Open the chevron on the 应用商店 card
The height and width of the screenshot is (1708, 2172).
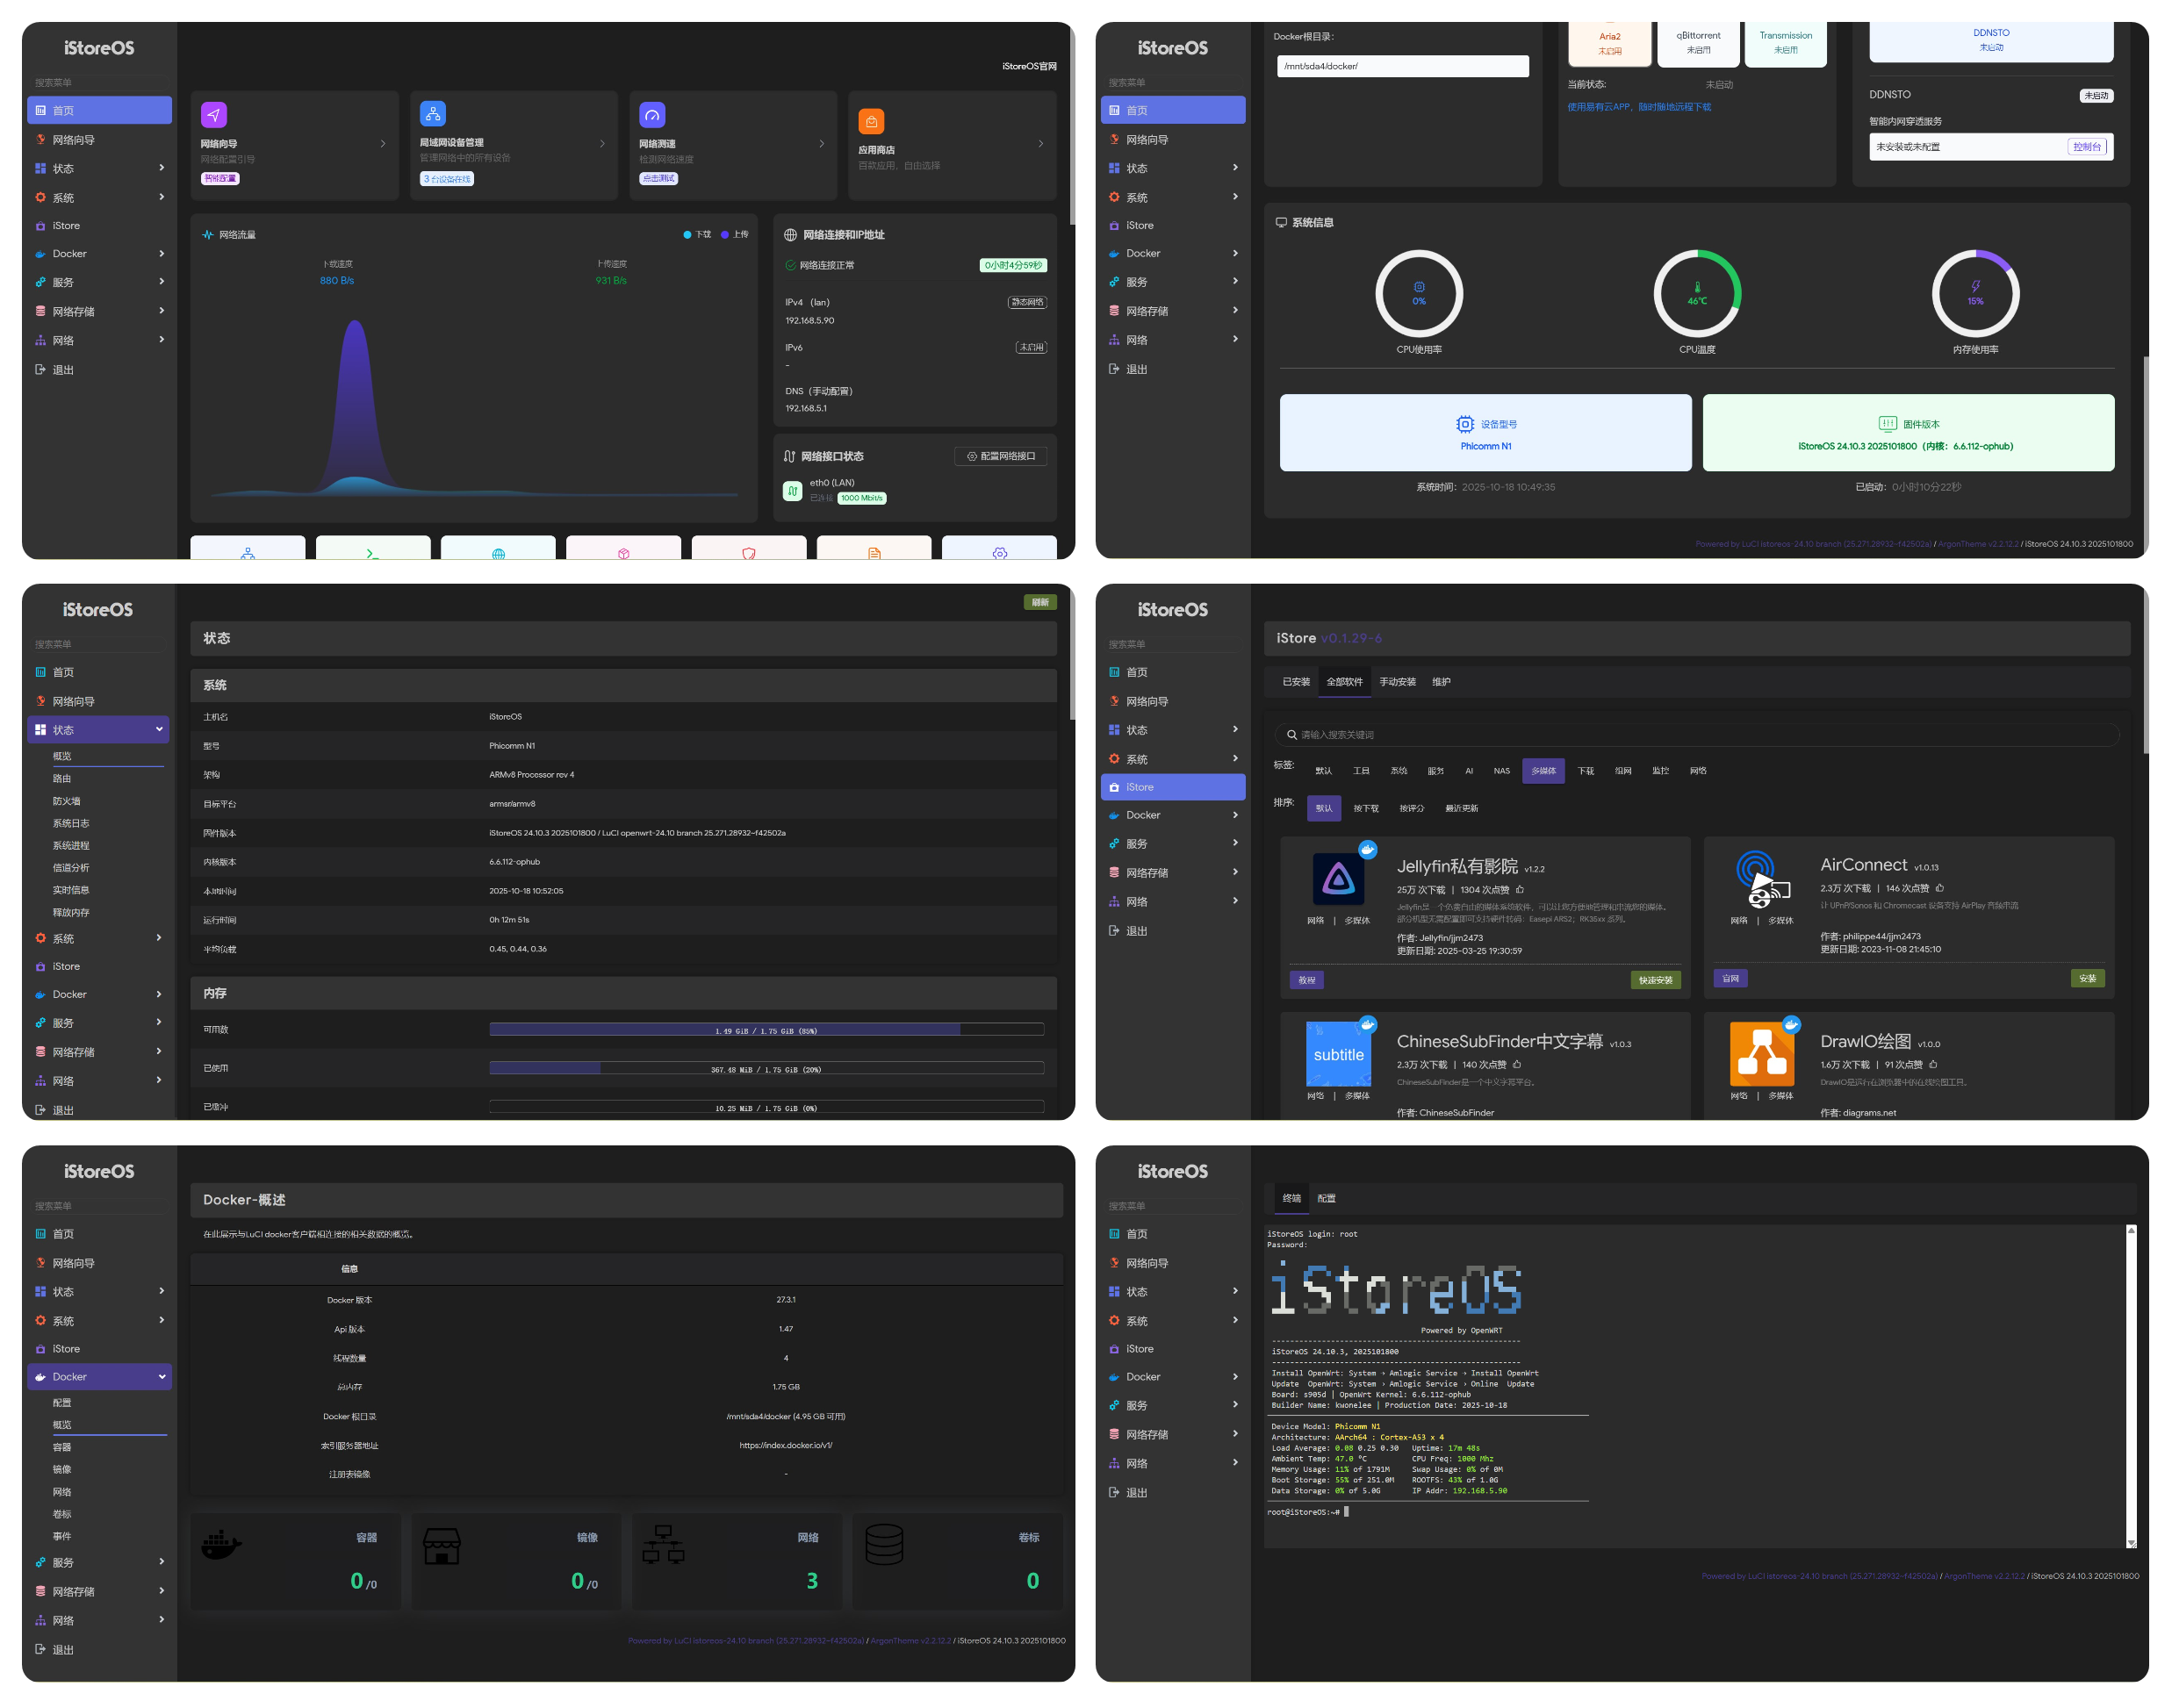(1041, 144)
